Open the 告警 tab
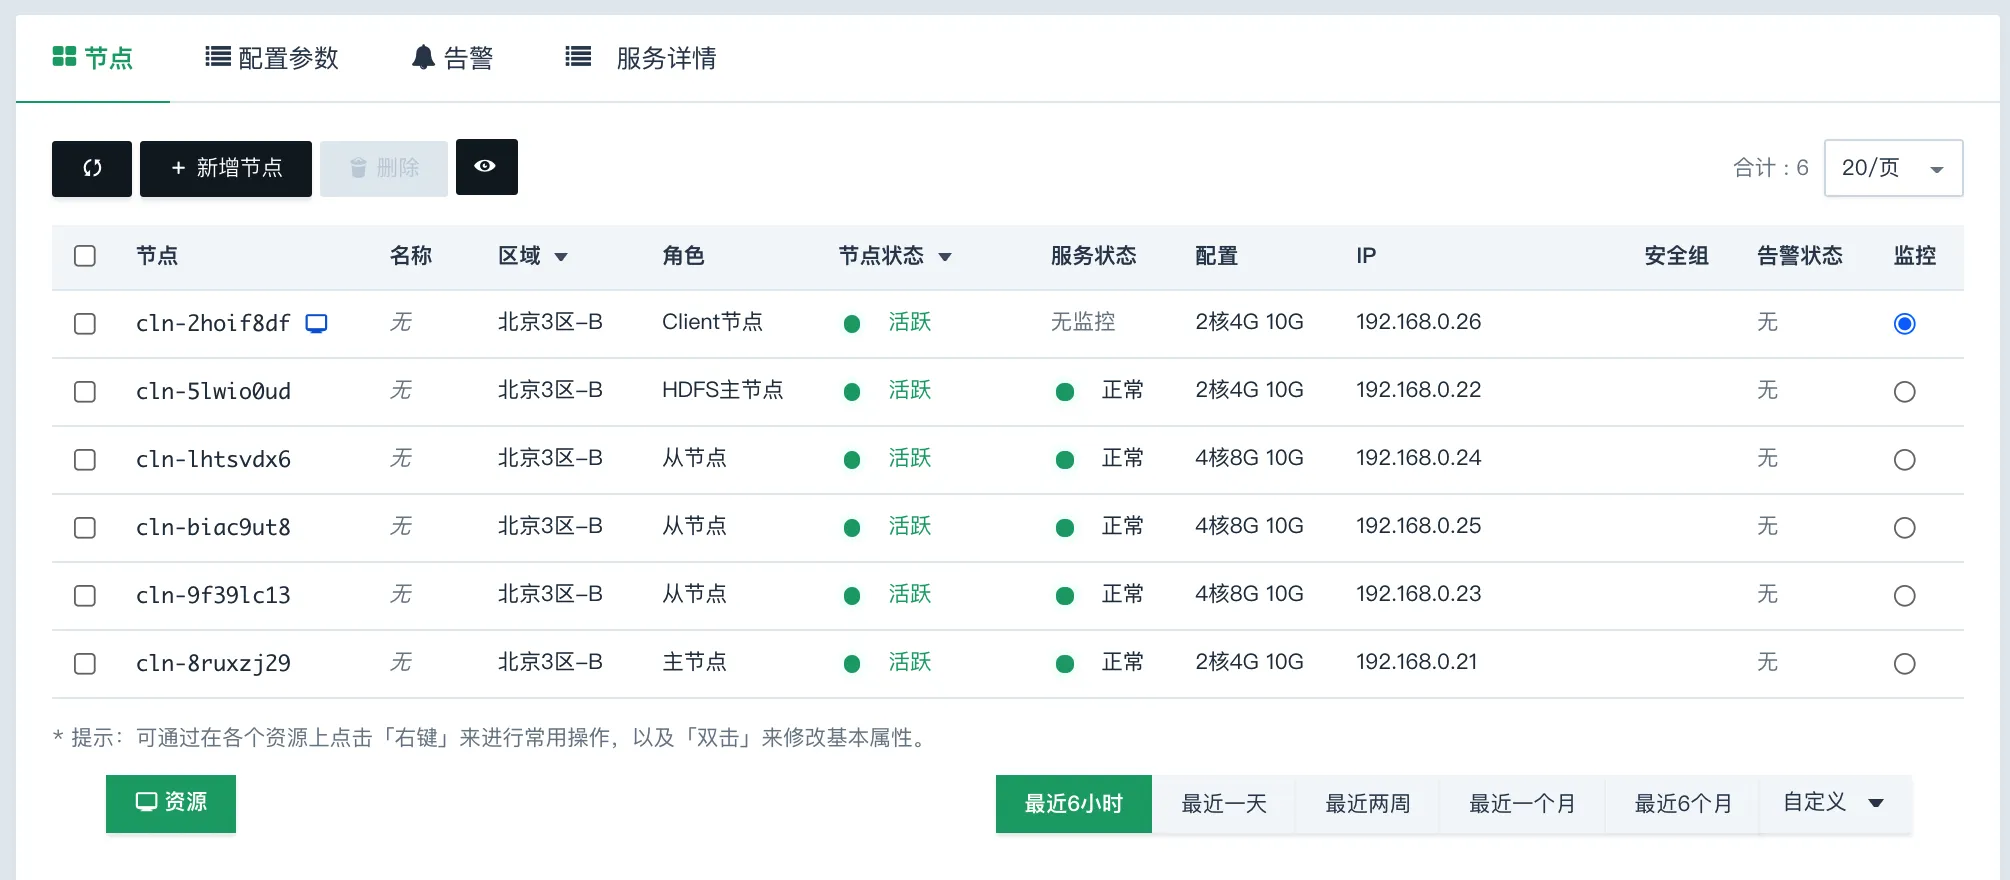2010x880 pixels. (453, 58)
